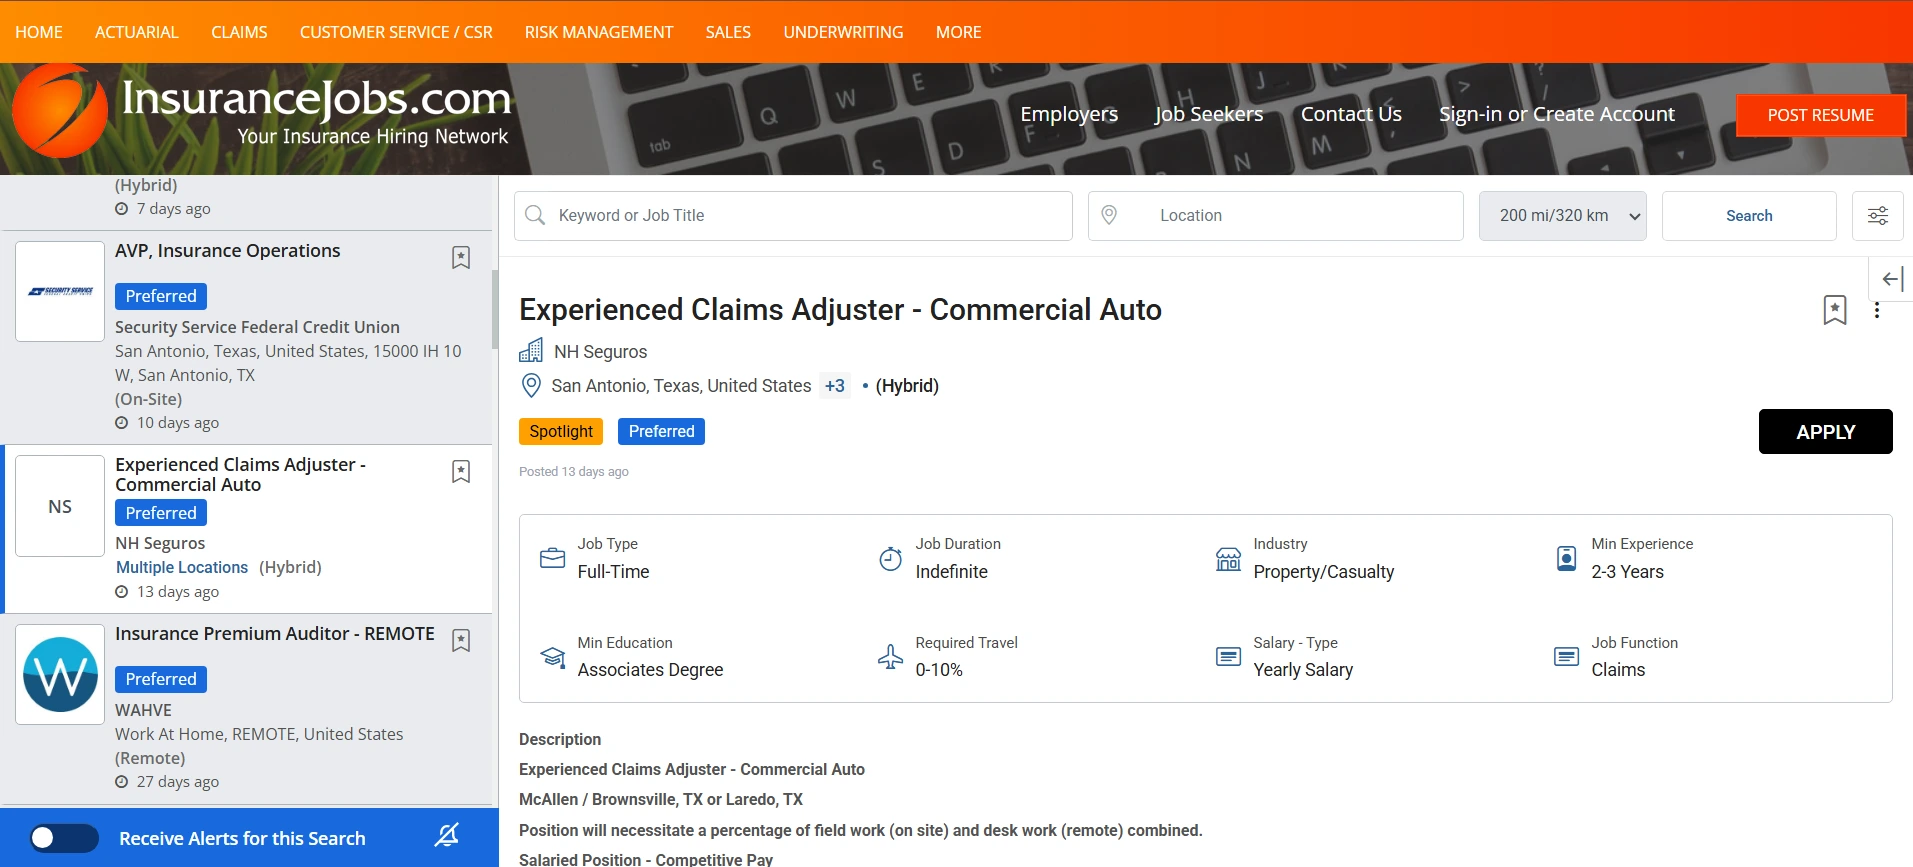Open the AVP, Insurance Operations job title
The image size is (1913, 867).
[228, 251]
